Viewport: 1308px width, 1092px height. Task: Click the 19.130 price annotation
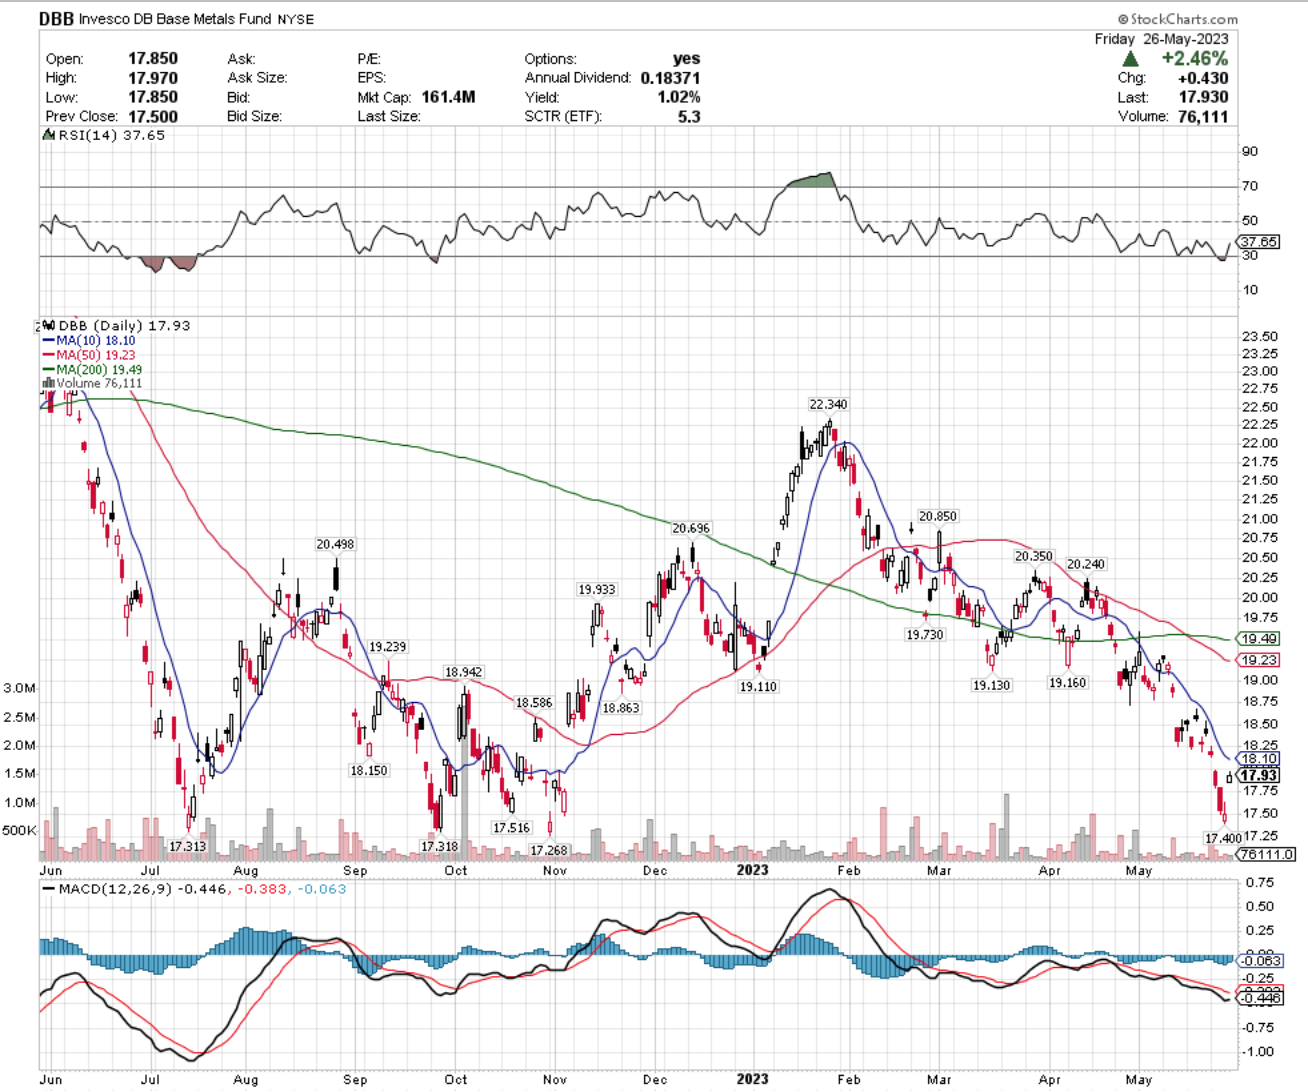point(992,686)
